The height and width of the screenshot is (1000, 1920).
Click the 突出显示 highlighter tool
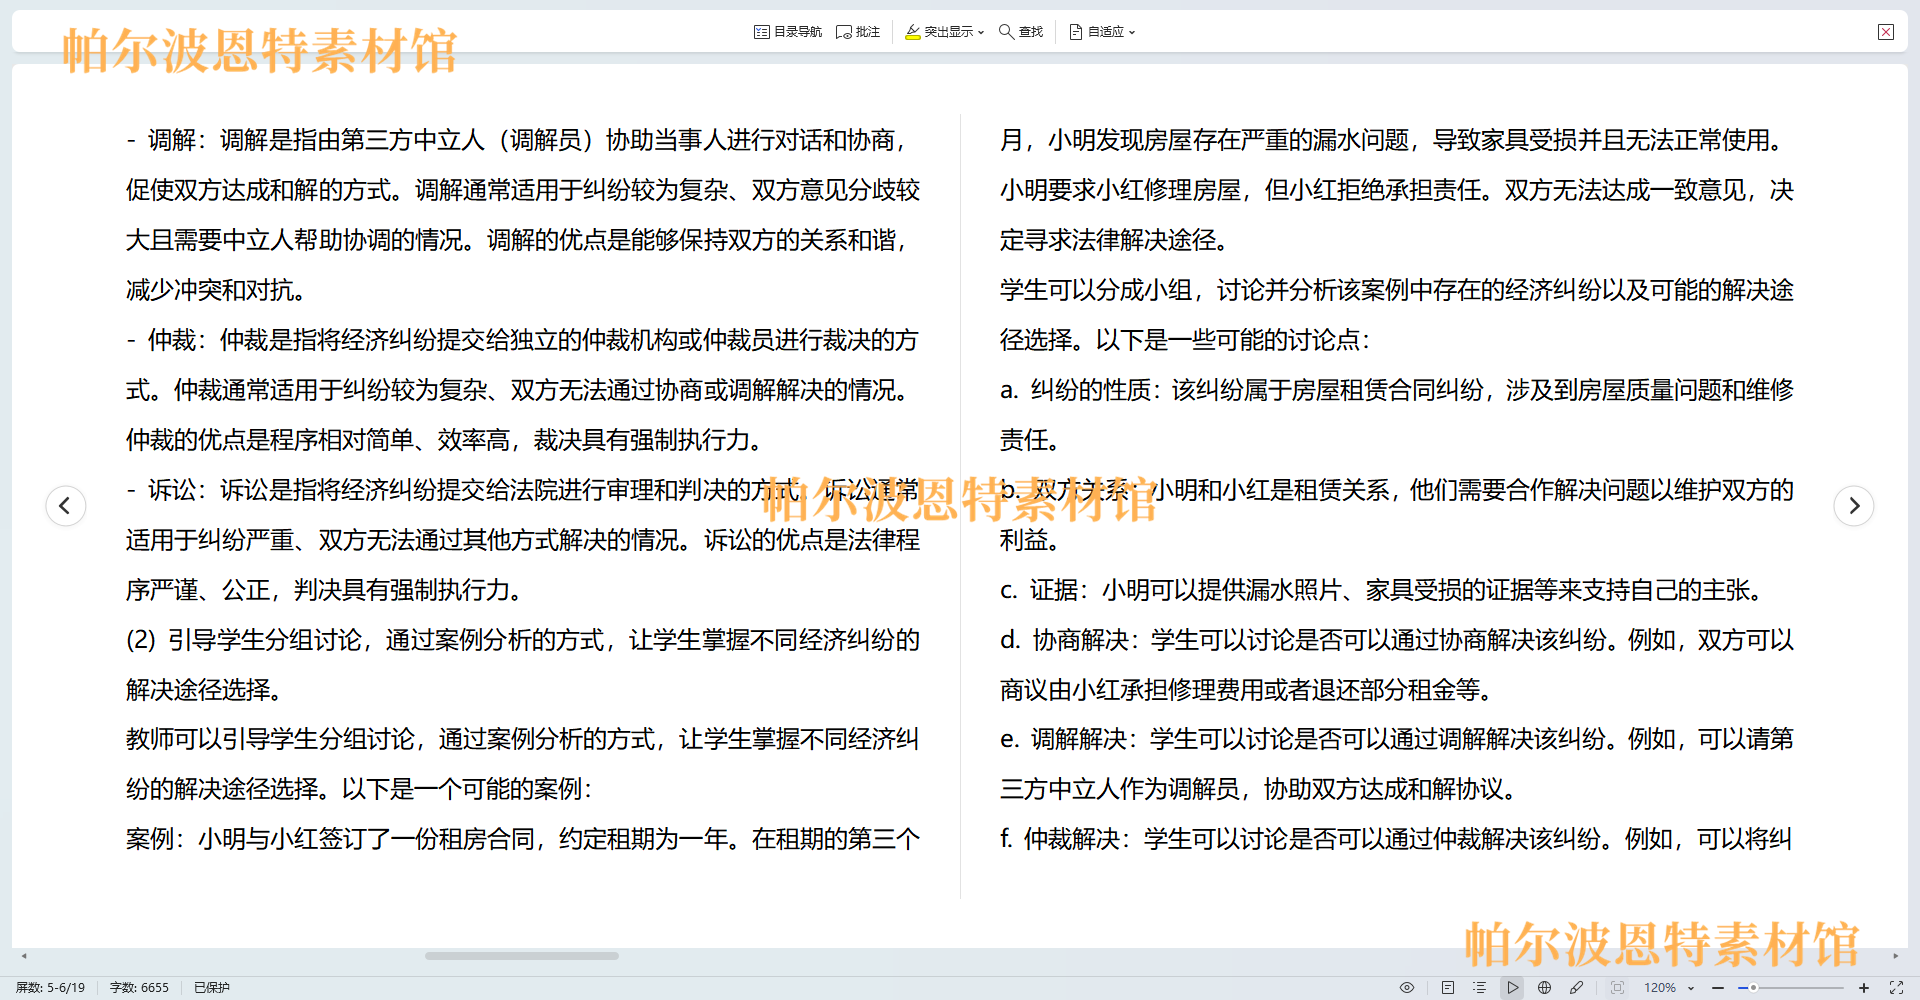(939, 32)
